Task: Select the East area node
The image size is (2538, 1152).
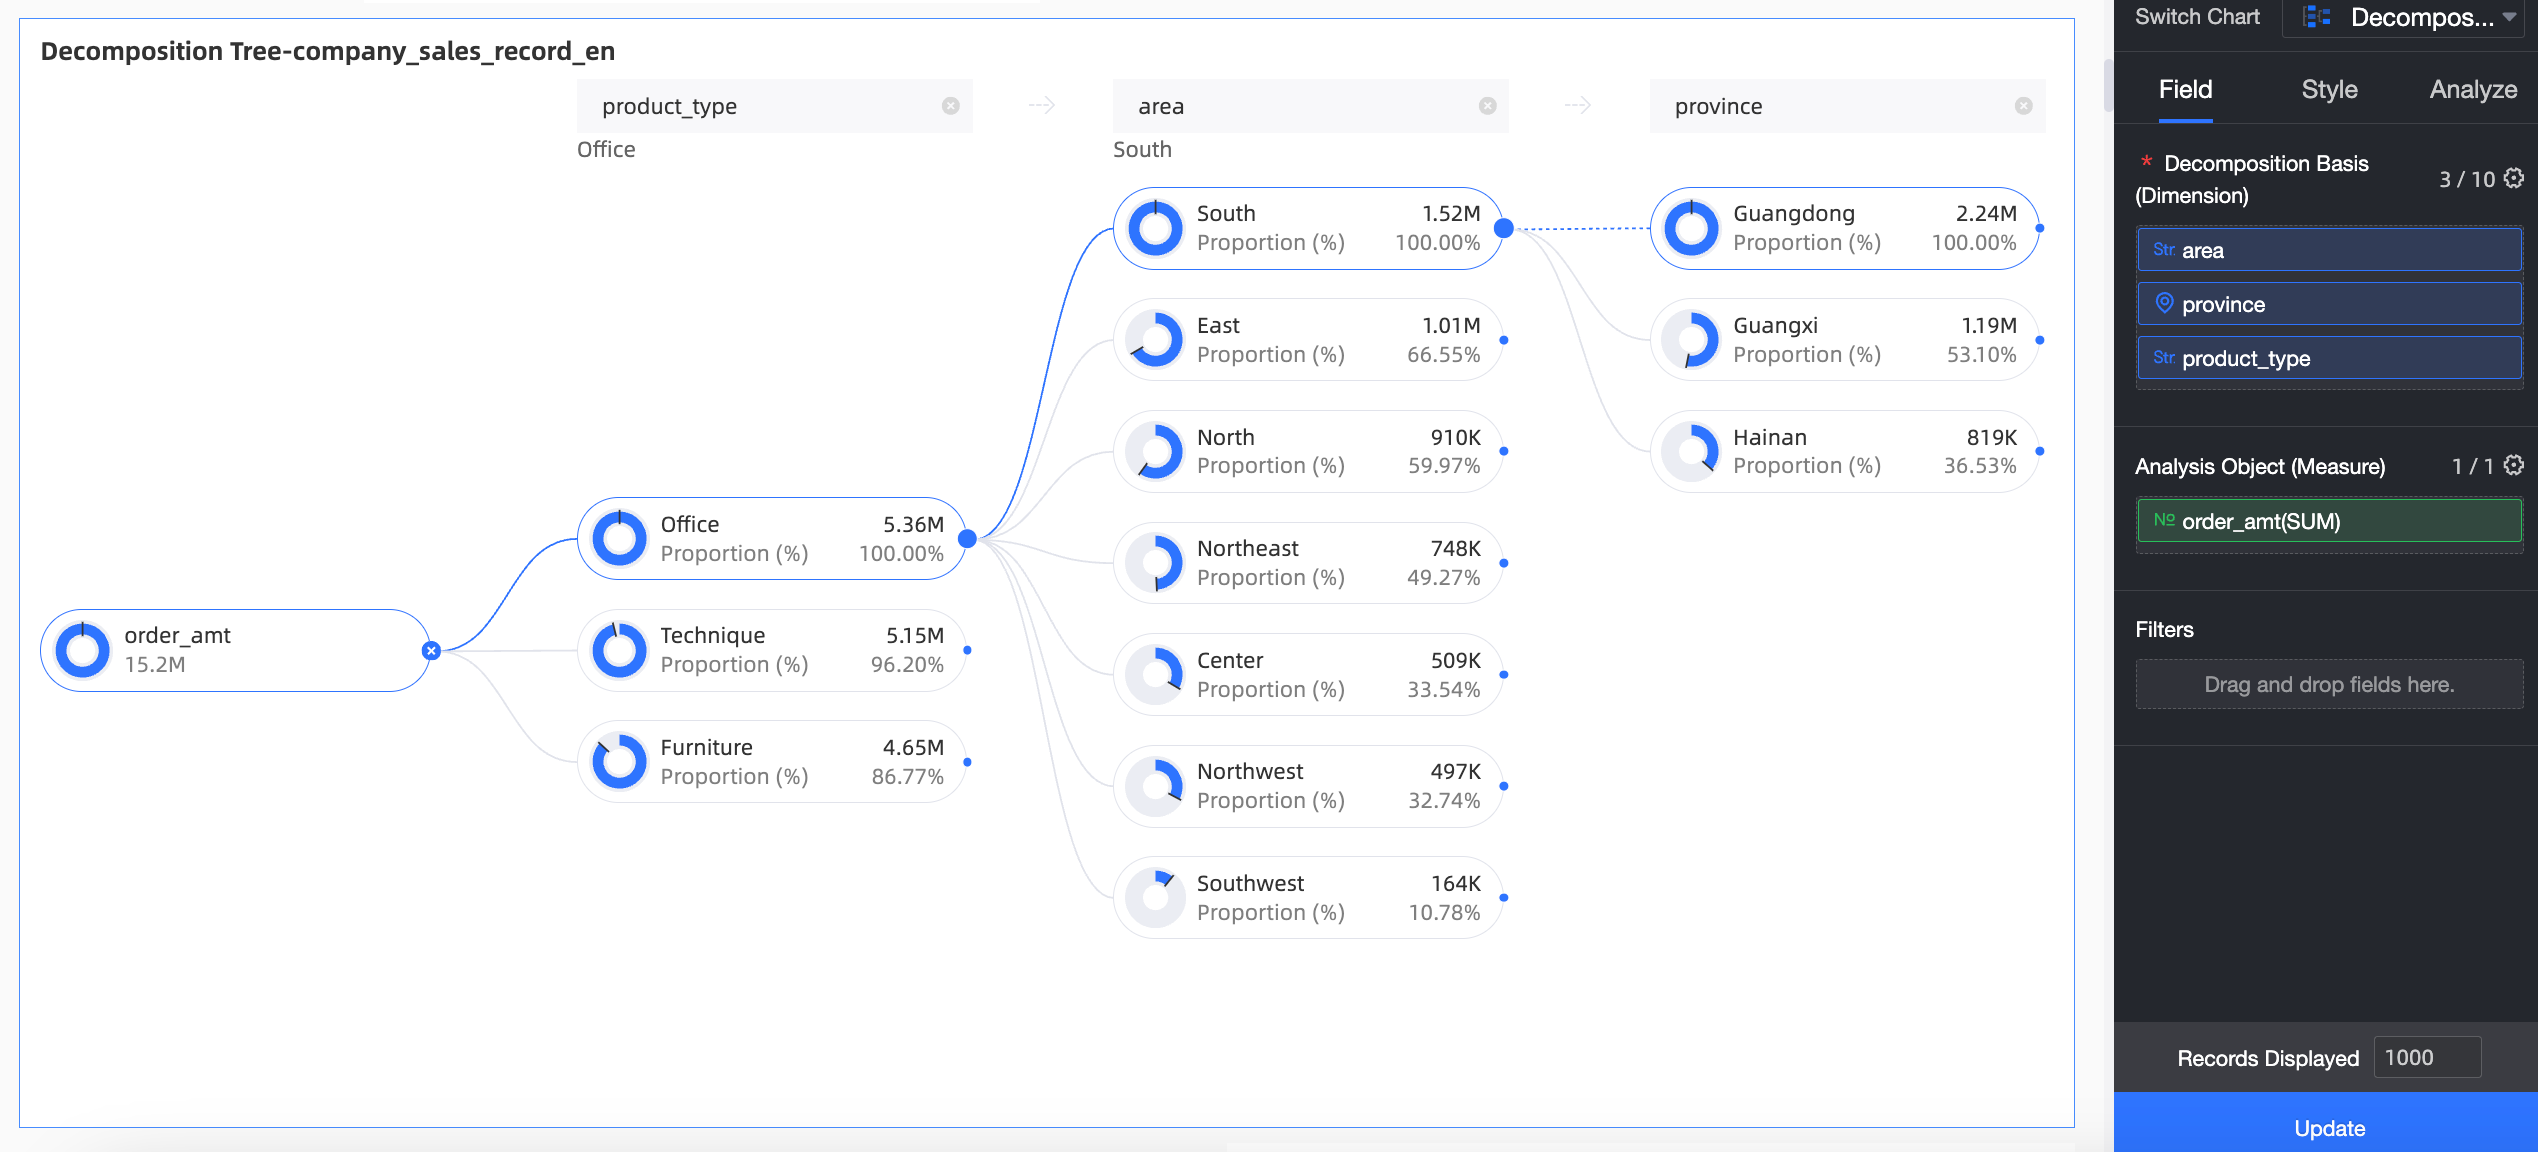Action: pos(1307,340)
